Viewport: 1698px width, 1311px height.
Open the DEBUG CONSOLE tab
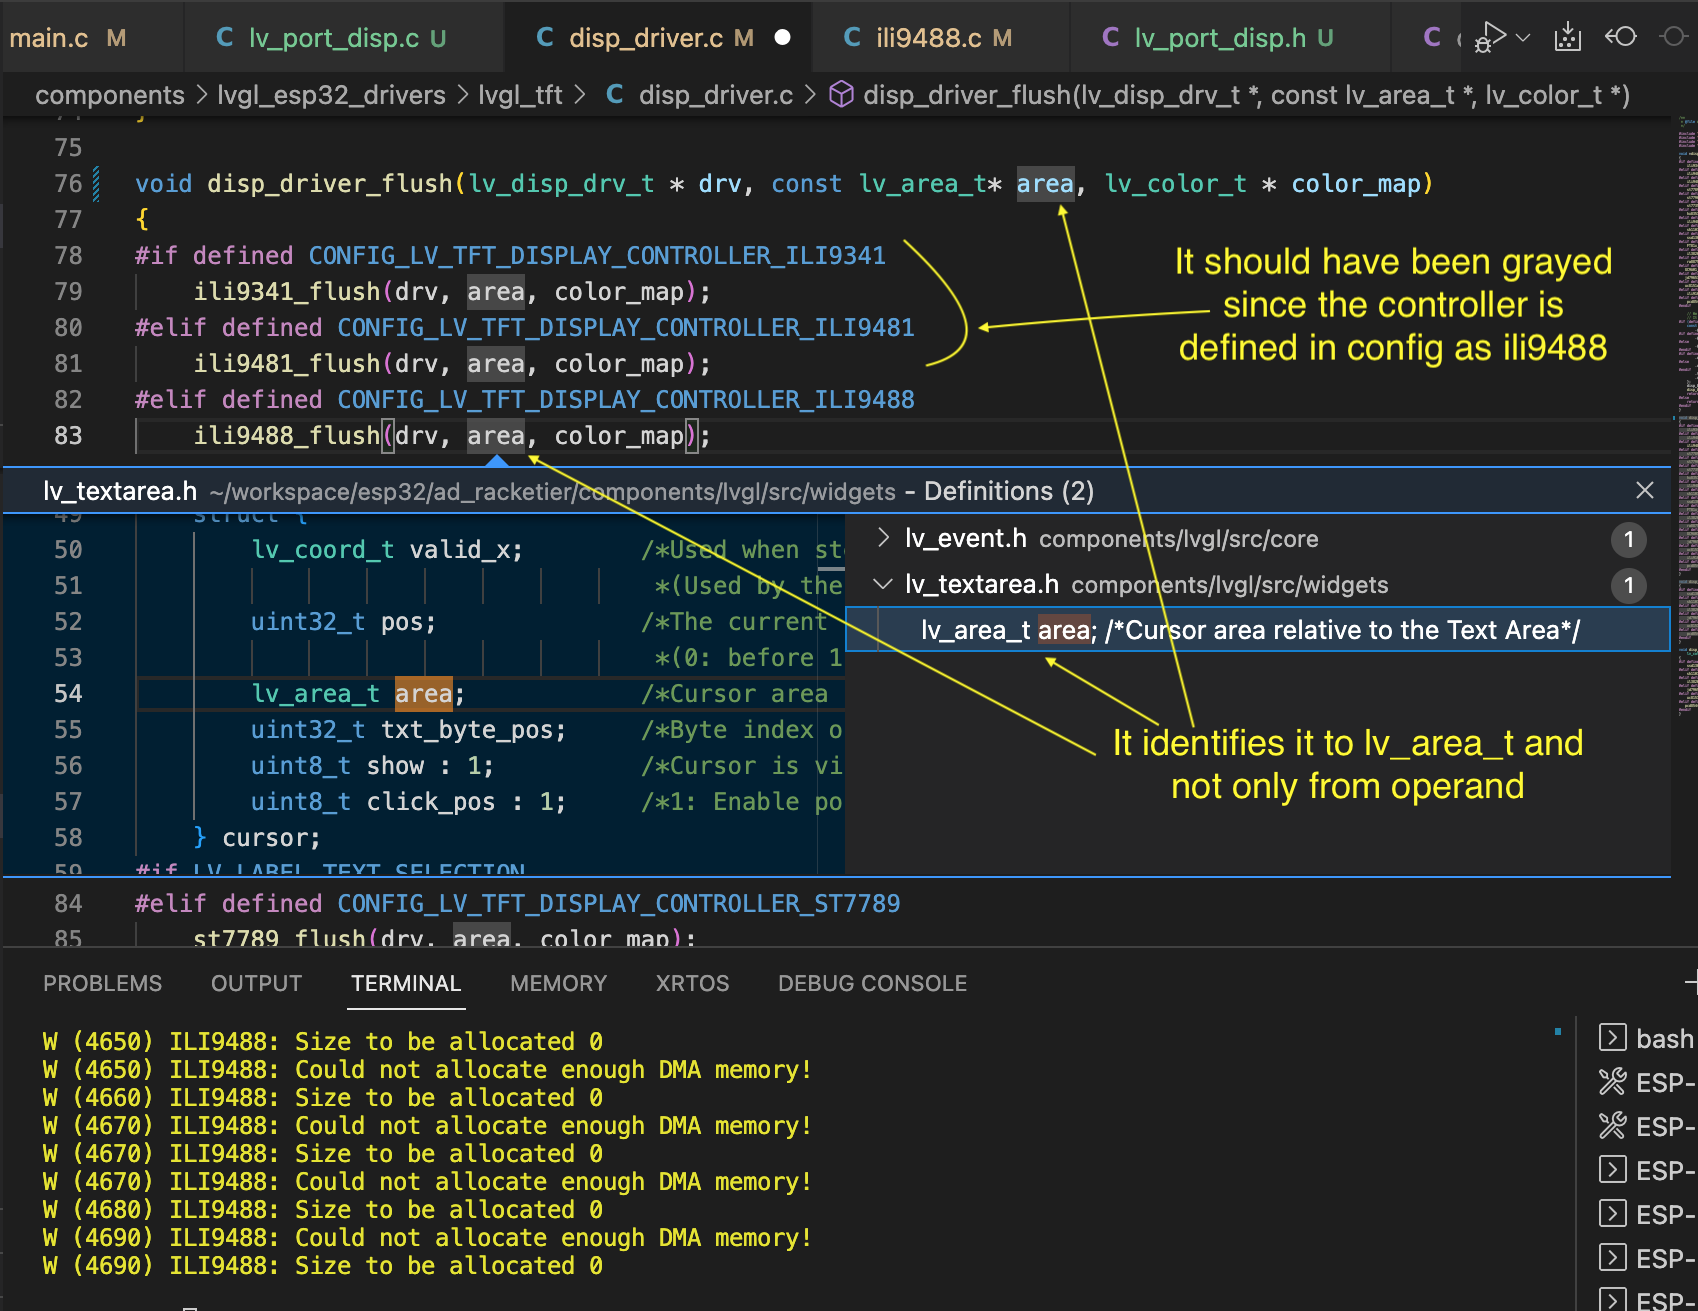872,983
